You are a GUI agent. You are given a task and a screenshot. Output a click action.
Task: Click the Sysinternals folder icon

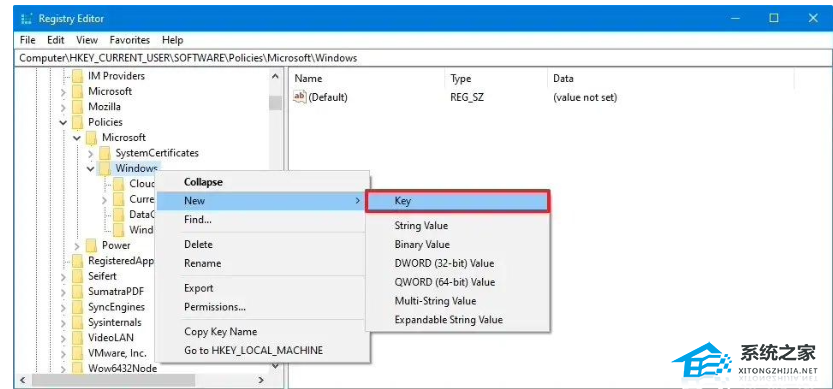[x=78, y=323]
